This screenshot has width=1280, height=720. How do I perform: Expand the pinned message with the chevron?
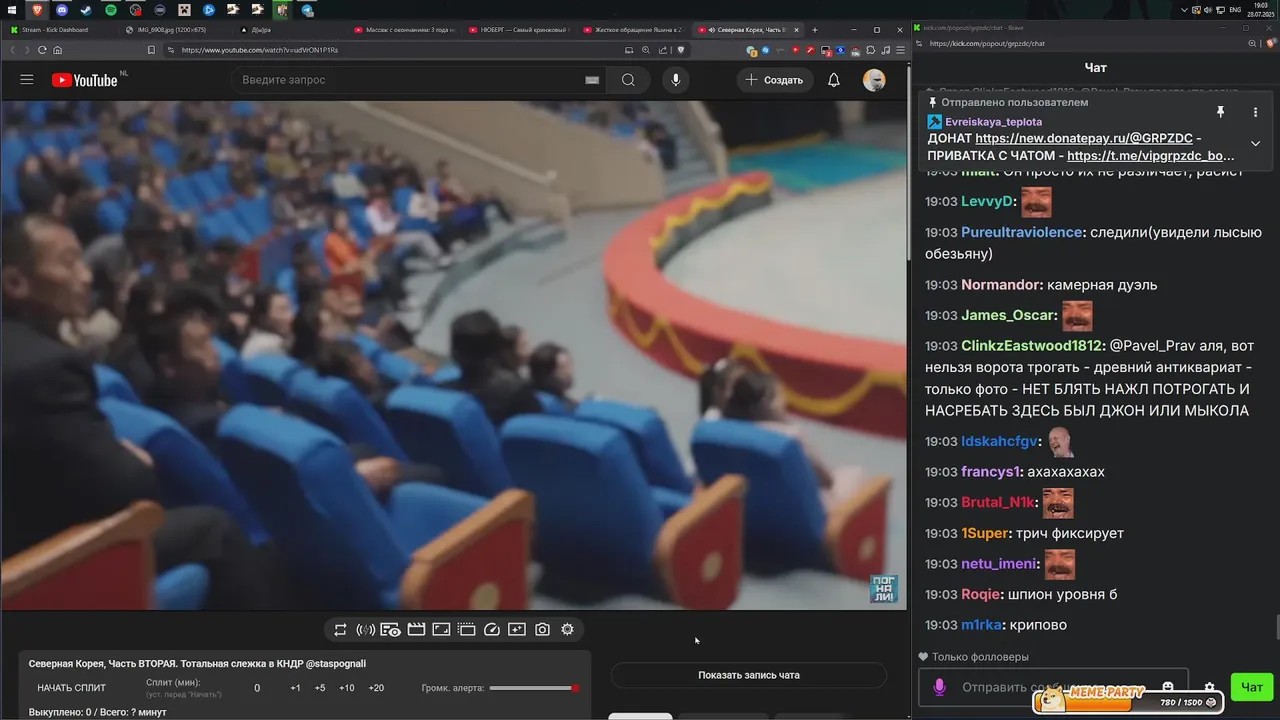pyautogui.click(x=1256, y=143)
